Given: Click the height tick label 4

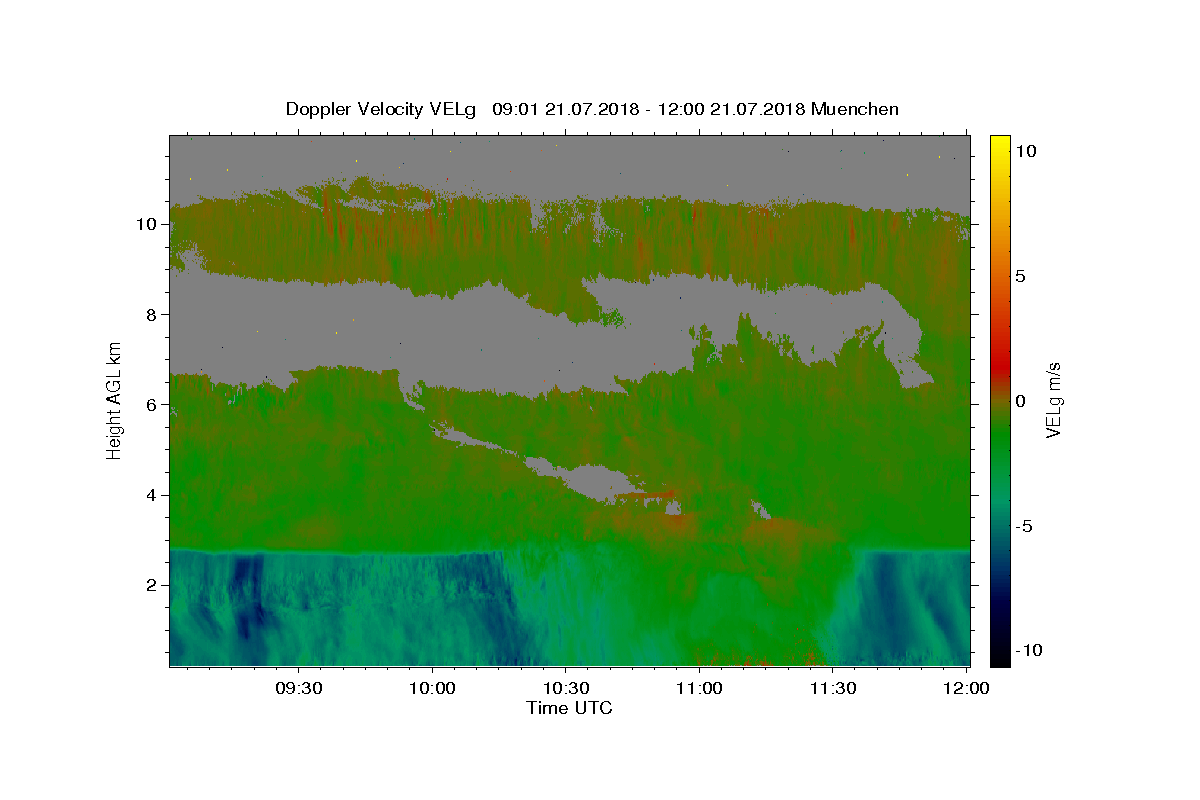Looking at the screenshot, I should (153, 495).
